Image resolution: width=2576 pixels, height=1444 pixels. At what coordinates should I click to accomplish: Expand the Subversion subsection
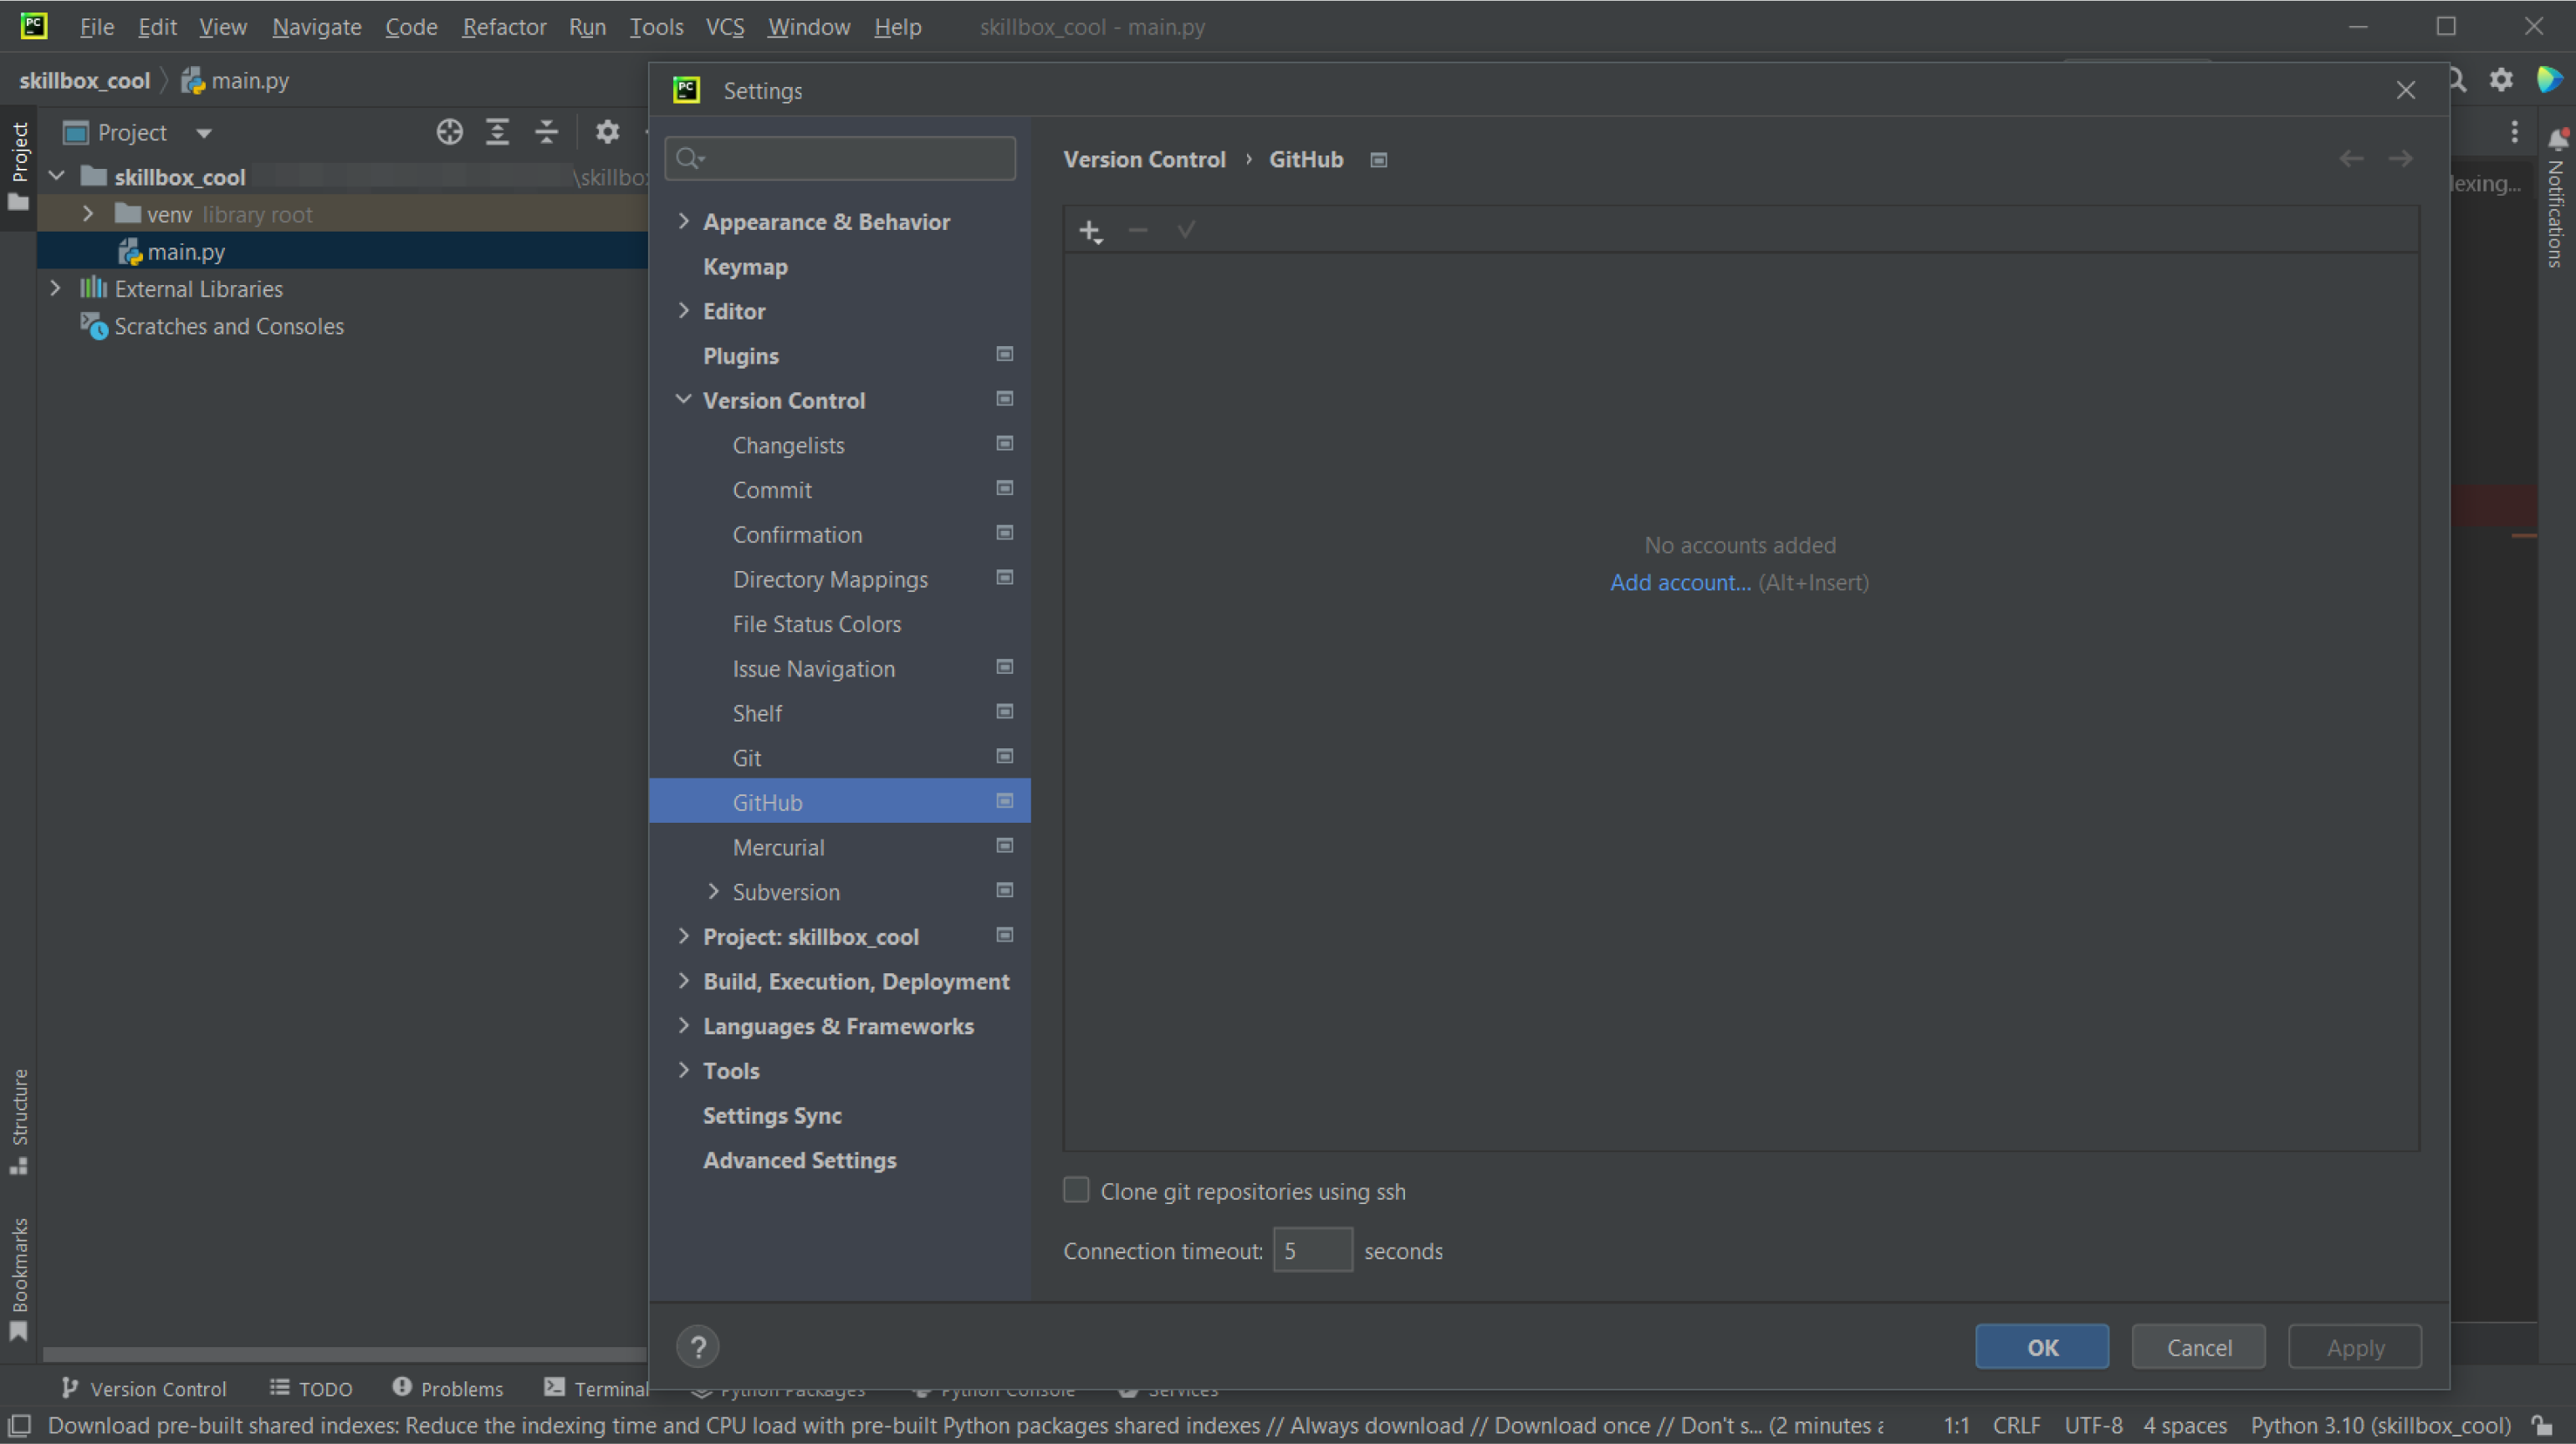click(713, 891)
